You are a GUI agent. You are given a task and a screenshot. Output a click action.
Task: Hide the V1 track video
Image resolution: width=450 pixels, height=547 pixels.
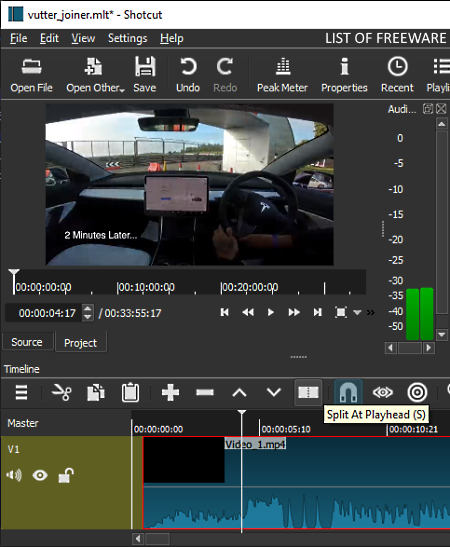40,475
